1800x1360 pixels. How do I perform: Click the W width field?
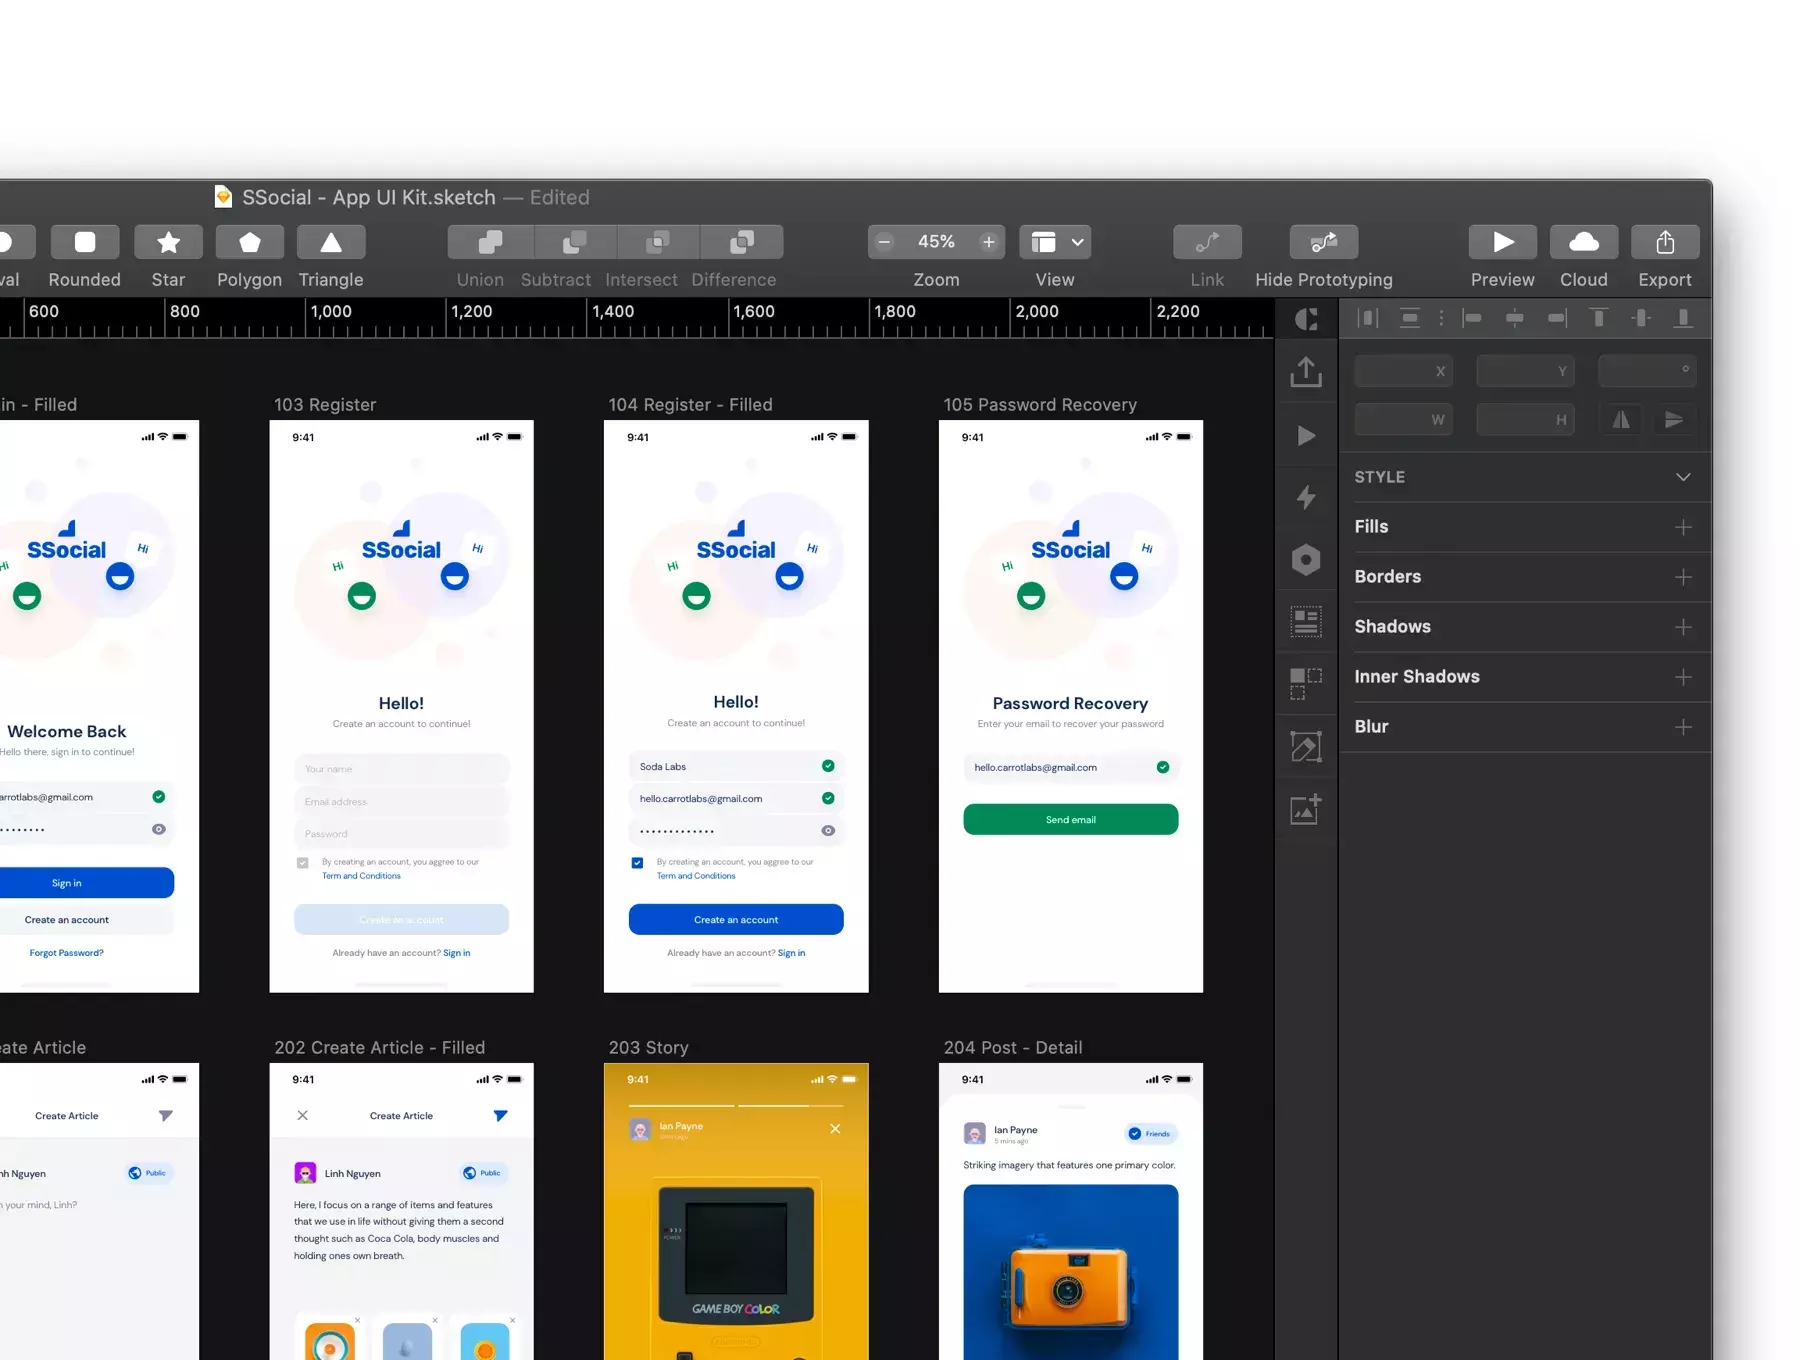(x=1403, y=419)
